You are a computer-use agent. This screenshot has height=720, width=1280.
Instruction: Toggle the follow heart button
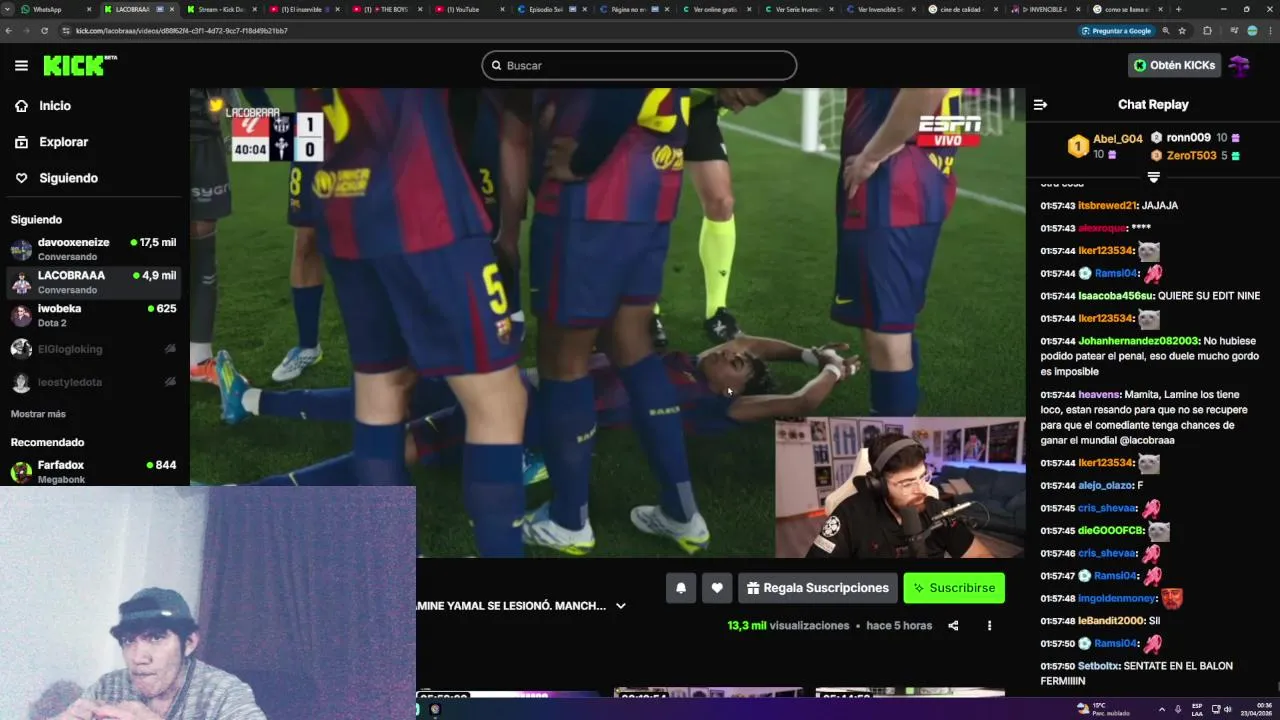[x=717, y=588]
